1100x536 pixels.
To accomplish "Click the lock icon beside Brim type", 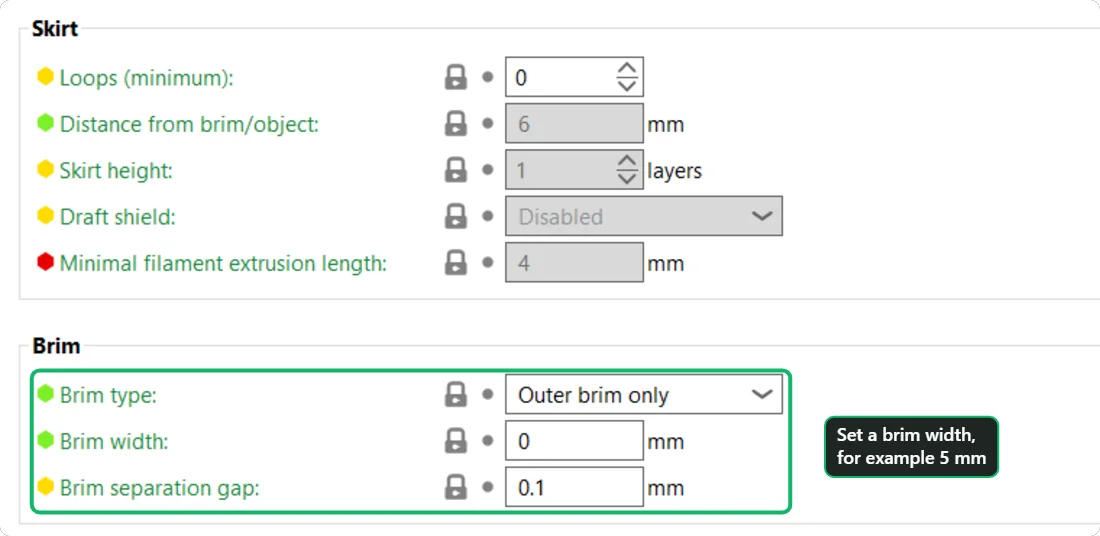I will tap(455, 395).
